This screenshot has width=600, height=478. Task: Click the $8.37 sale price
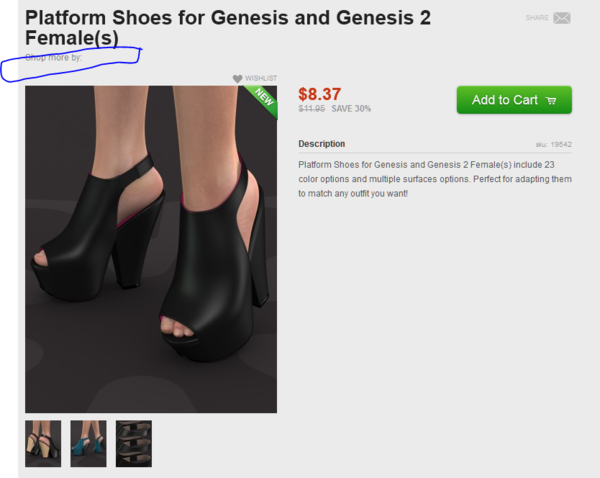tap(322, 94)
